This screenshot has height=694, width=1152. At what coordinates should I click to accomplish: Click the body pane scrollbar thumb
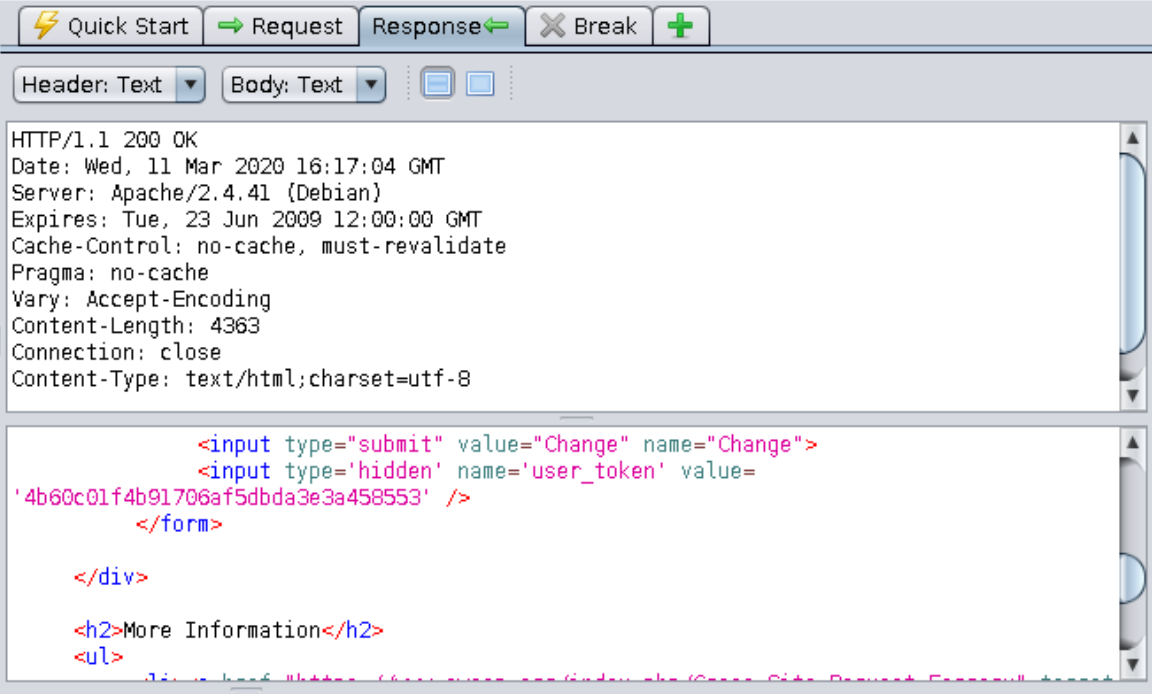click(x=1132, y=578)
